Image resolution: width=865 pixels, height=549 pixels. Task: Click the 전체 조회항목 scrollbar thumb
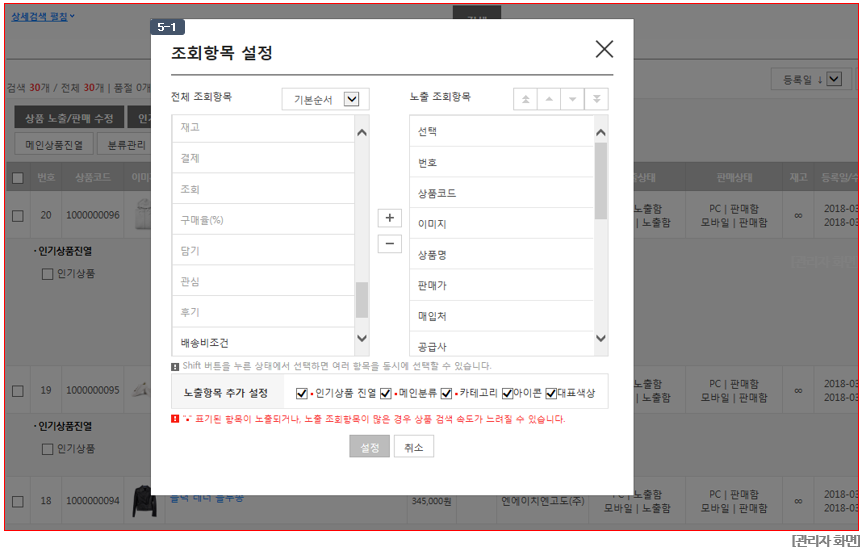pyautogui.click(x=362, y=300)
